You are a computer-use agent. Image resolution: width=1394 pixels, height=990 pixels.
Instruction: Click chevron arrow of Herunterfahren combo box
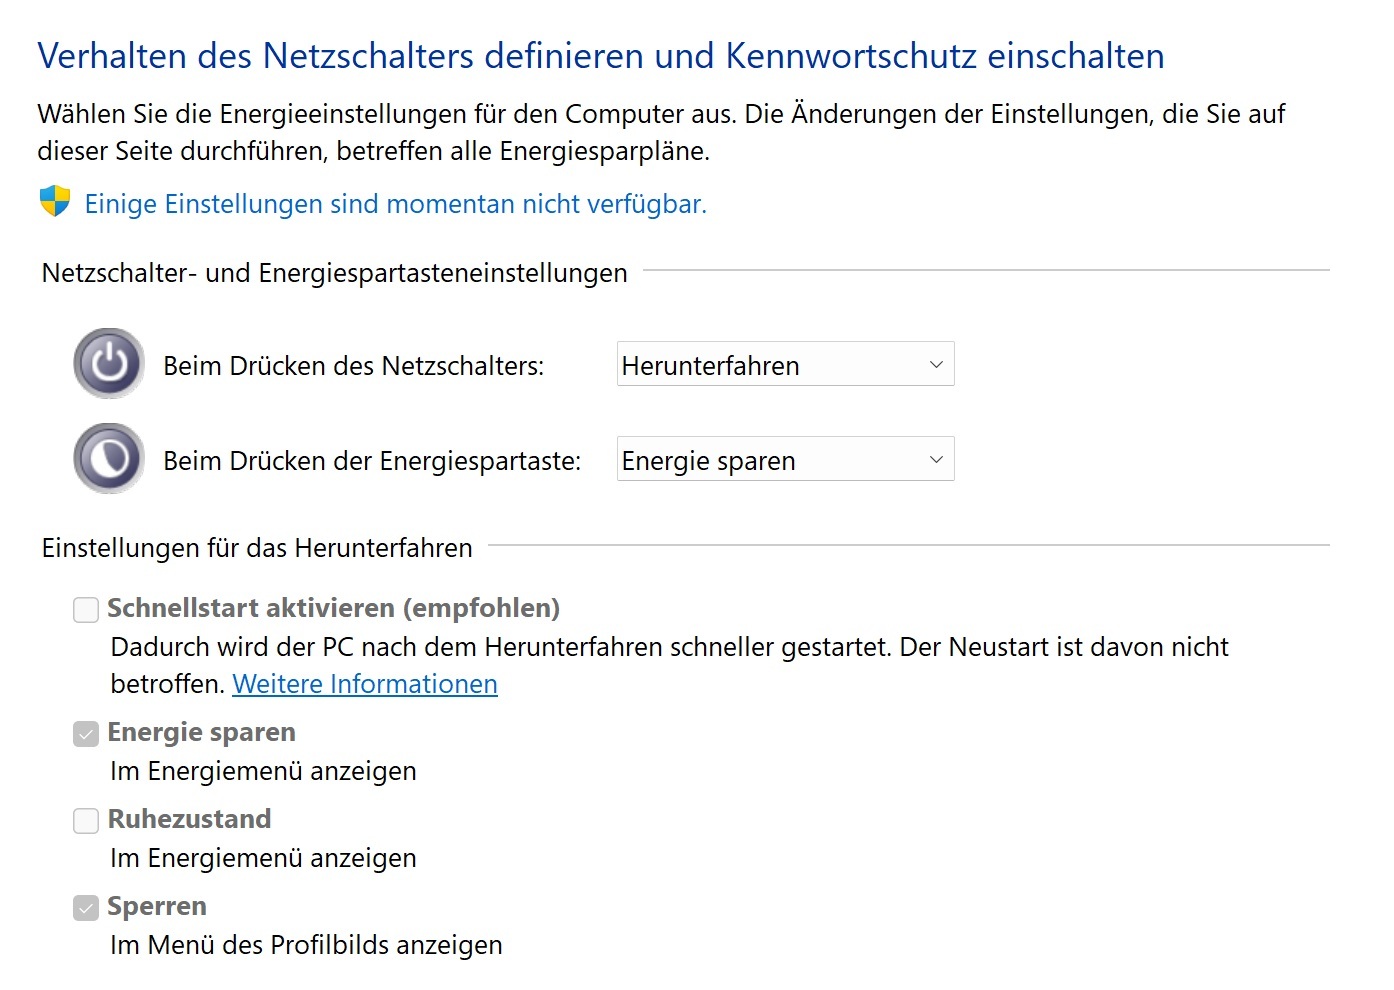pyautogui.click(x=936, y=365)
